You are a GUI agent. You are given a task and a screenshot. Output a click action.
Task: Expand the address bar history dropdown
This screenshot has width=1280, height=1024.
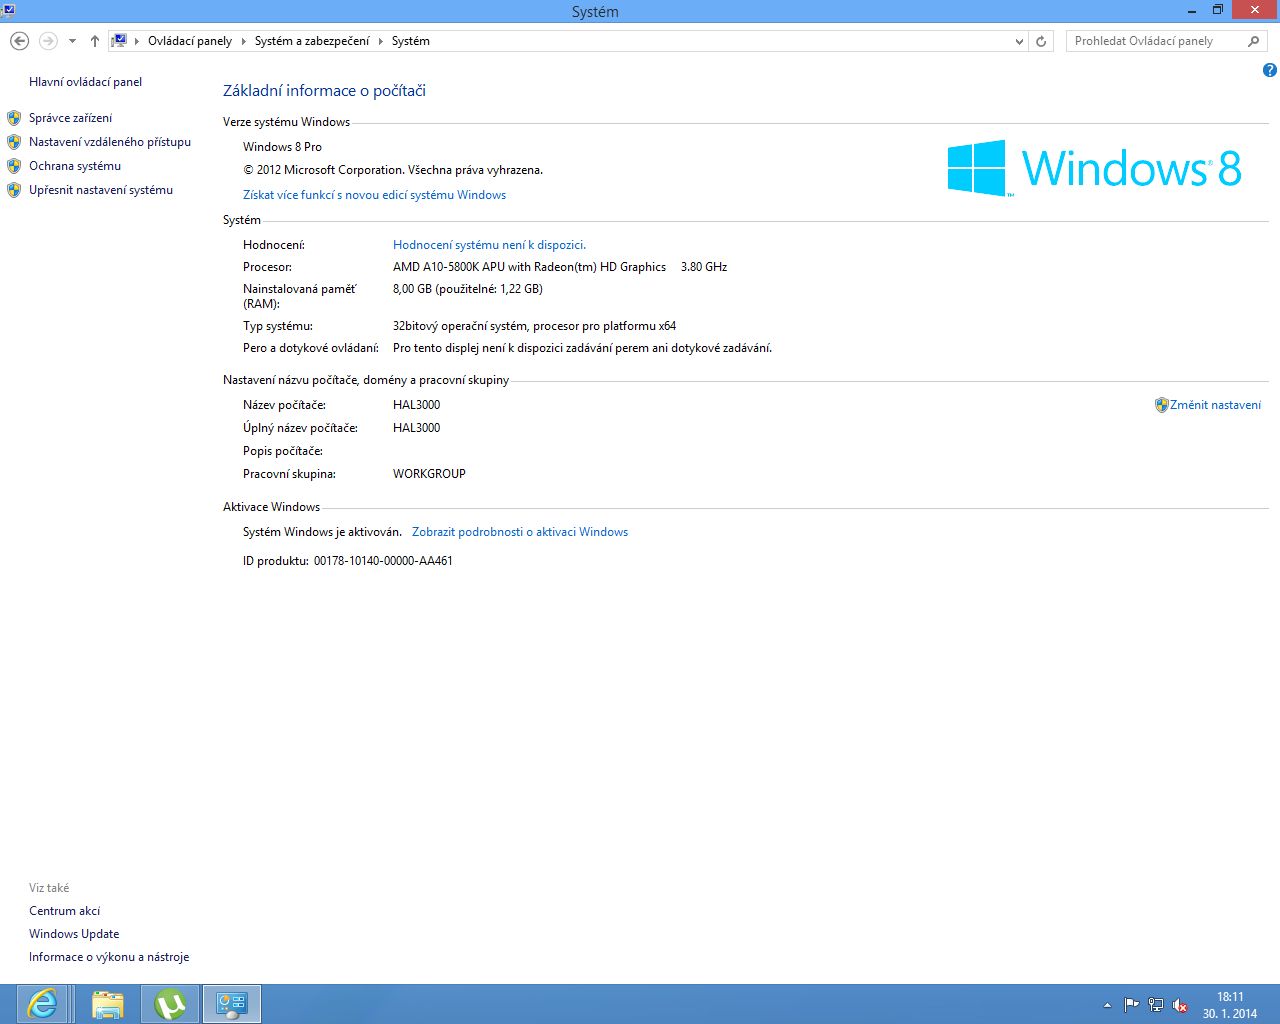(1019, 41)
